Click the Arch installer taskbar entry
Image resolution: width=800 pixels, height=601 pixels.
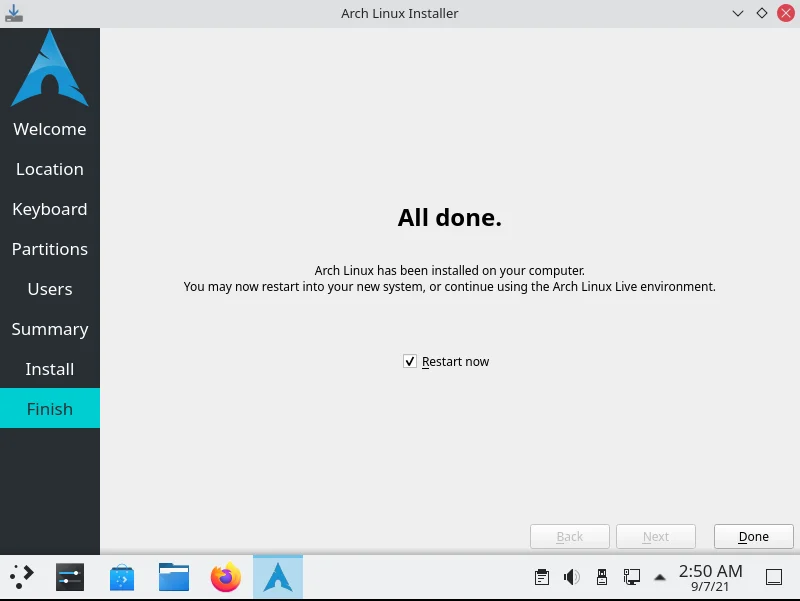(x=278, y=577)
